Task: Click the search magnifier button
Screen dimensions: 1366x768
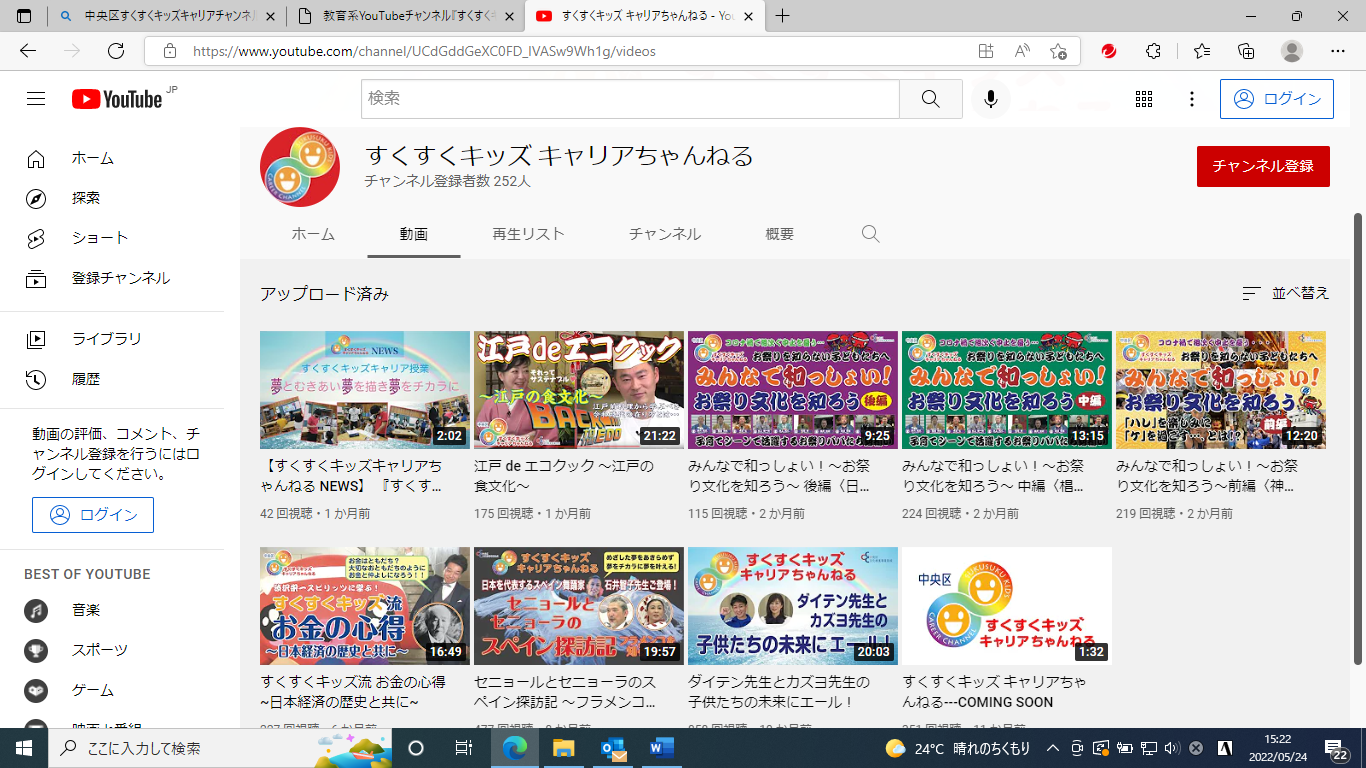Action: coord(930,99)
